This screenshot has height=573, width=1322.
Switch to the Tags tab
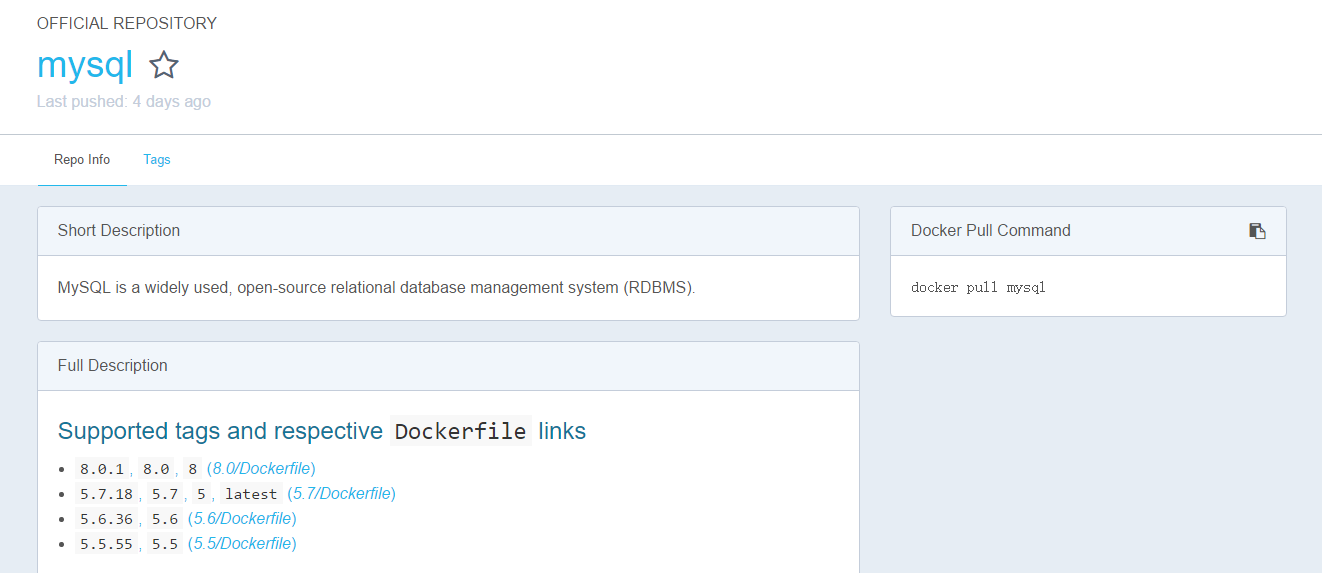tap(157, 160)
